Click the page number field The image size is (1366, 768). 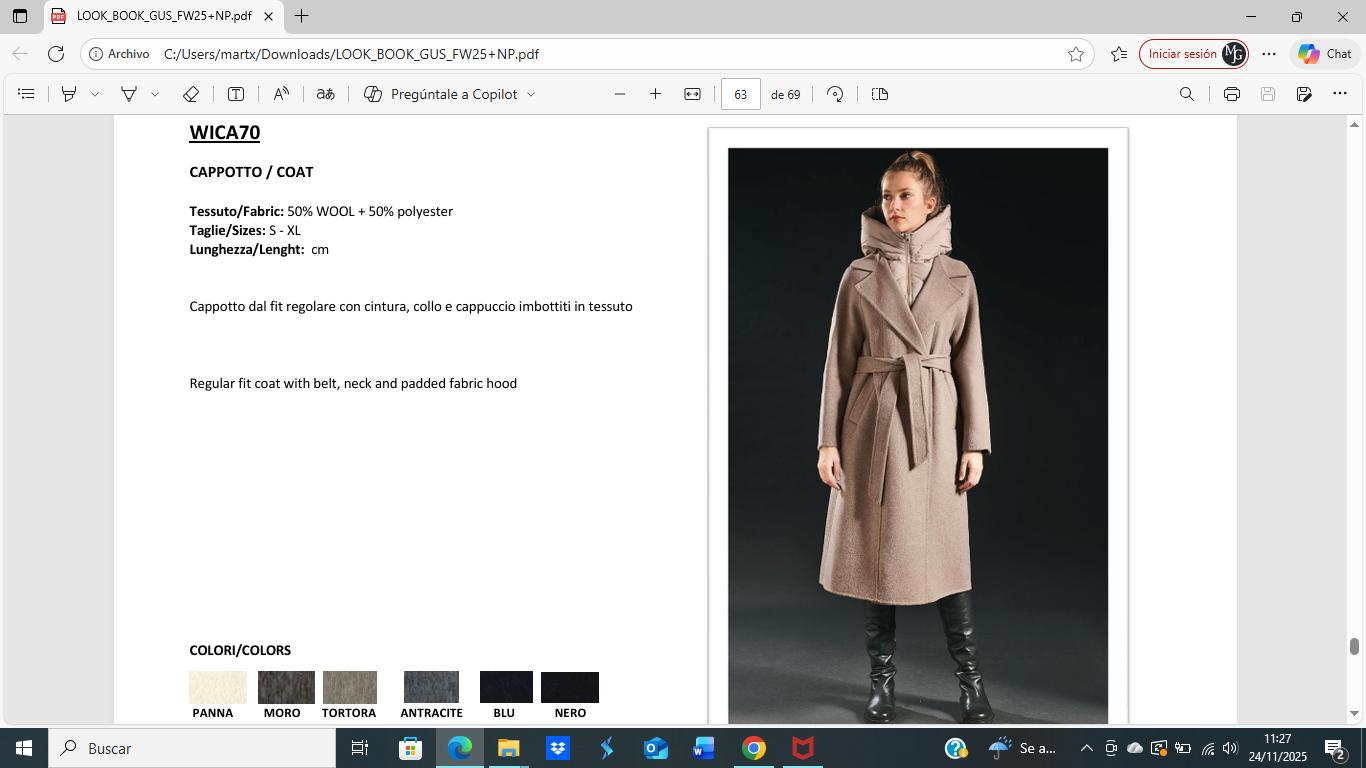pyautogui.click(x=740, y=94)
